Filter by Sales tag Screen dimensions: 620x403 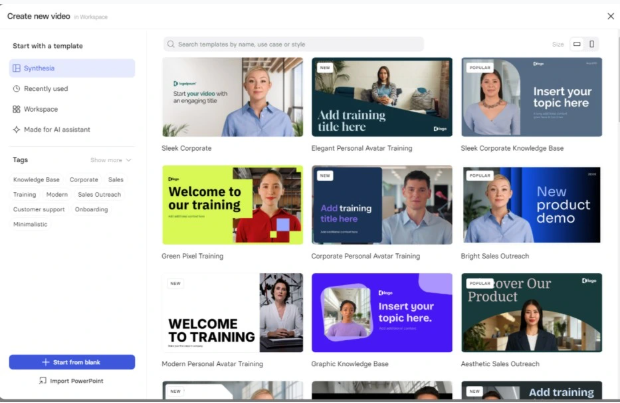pos(116,180)
